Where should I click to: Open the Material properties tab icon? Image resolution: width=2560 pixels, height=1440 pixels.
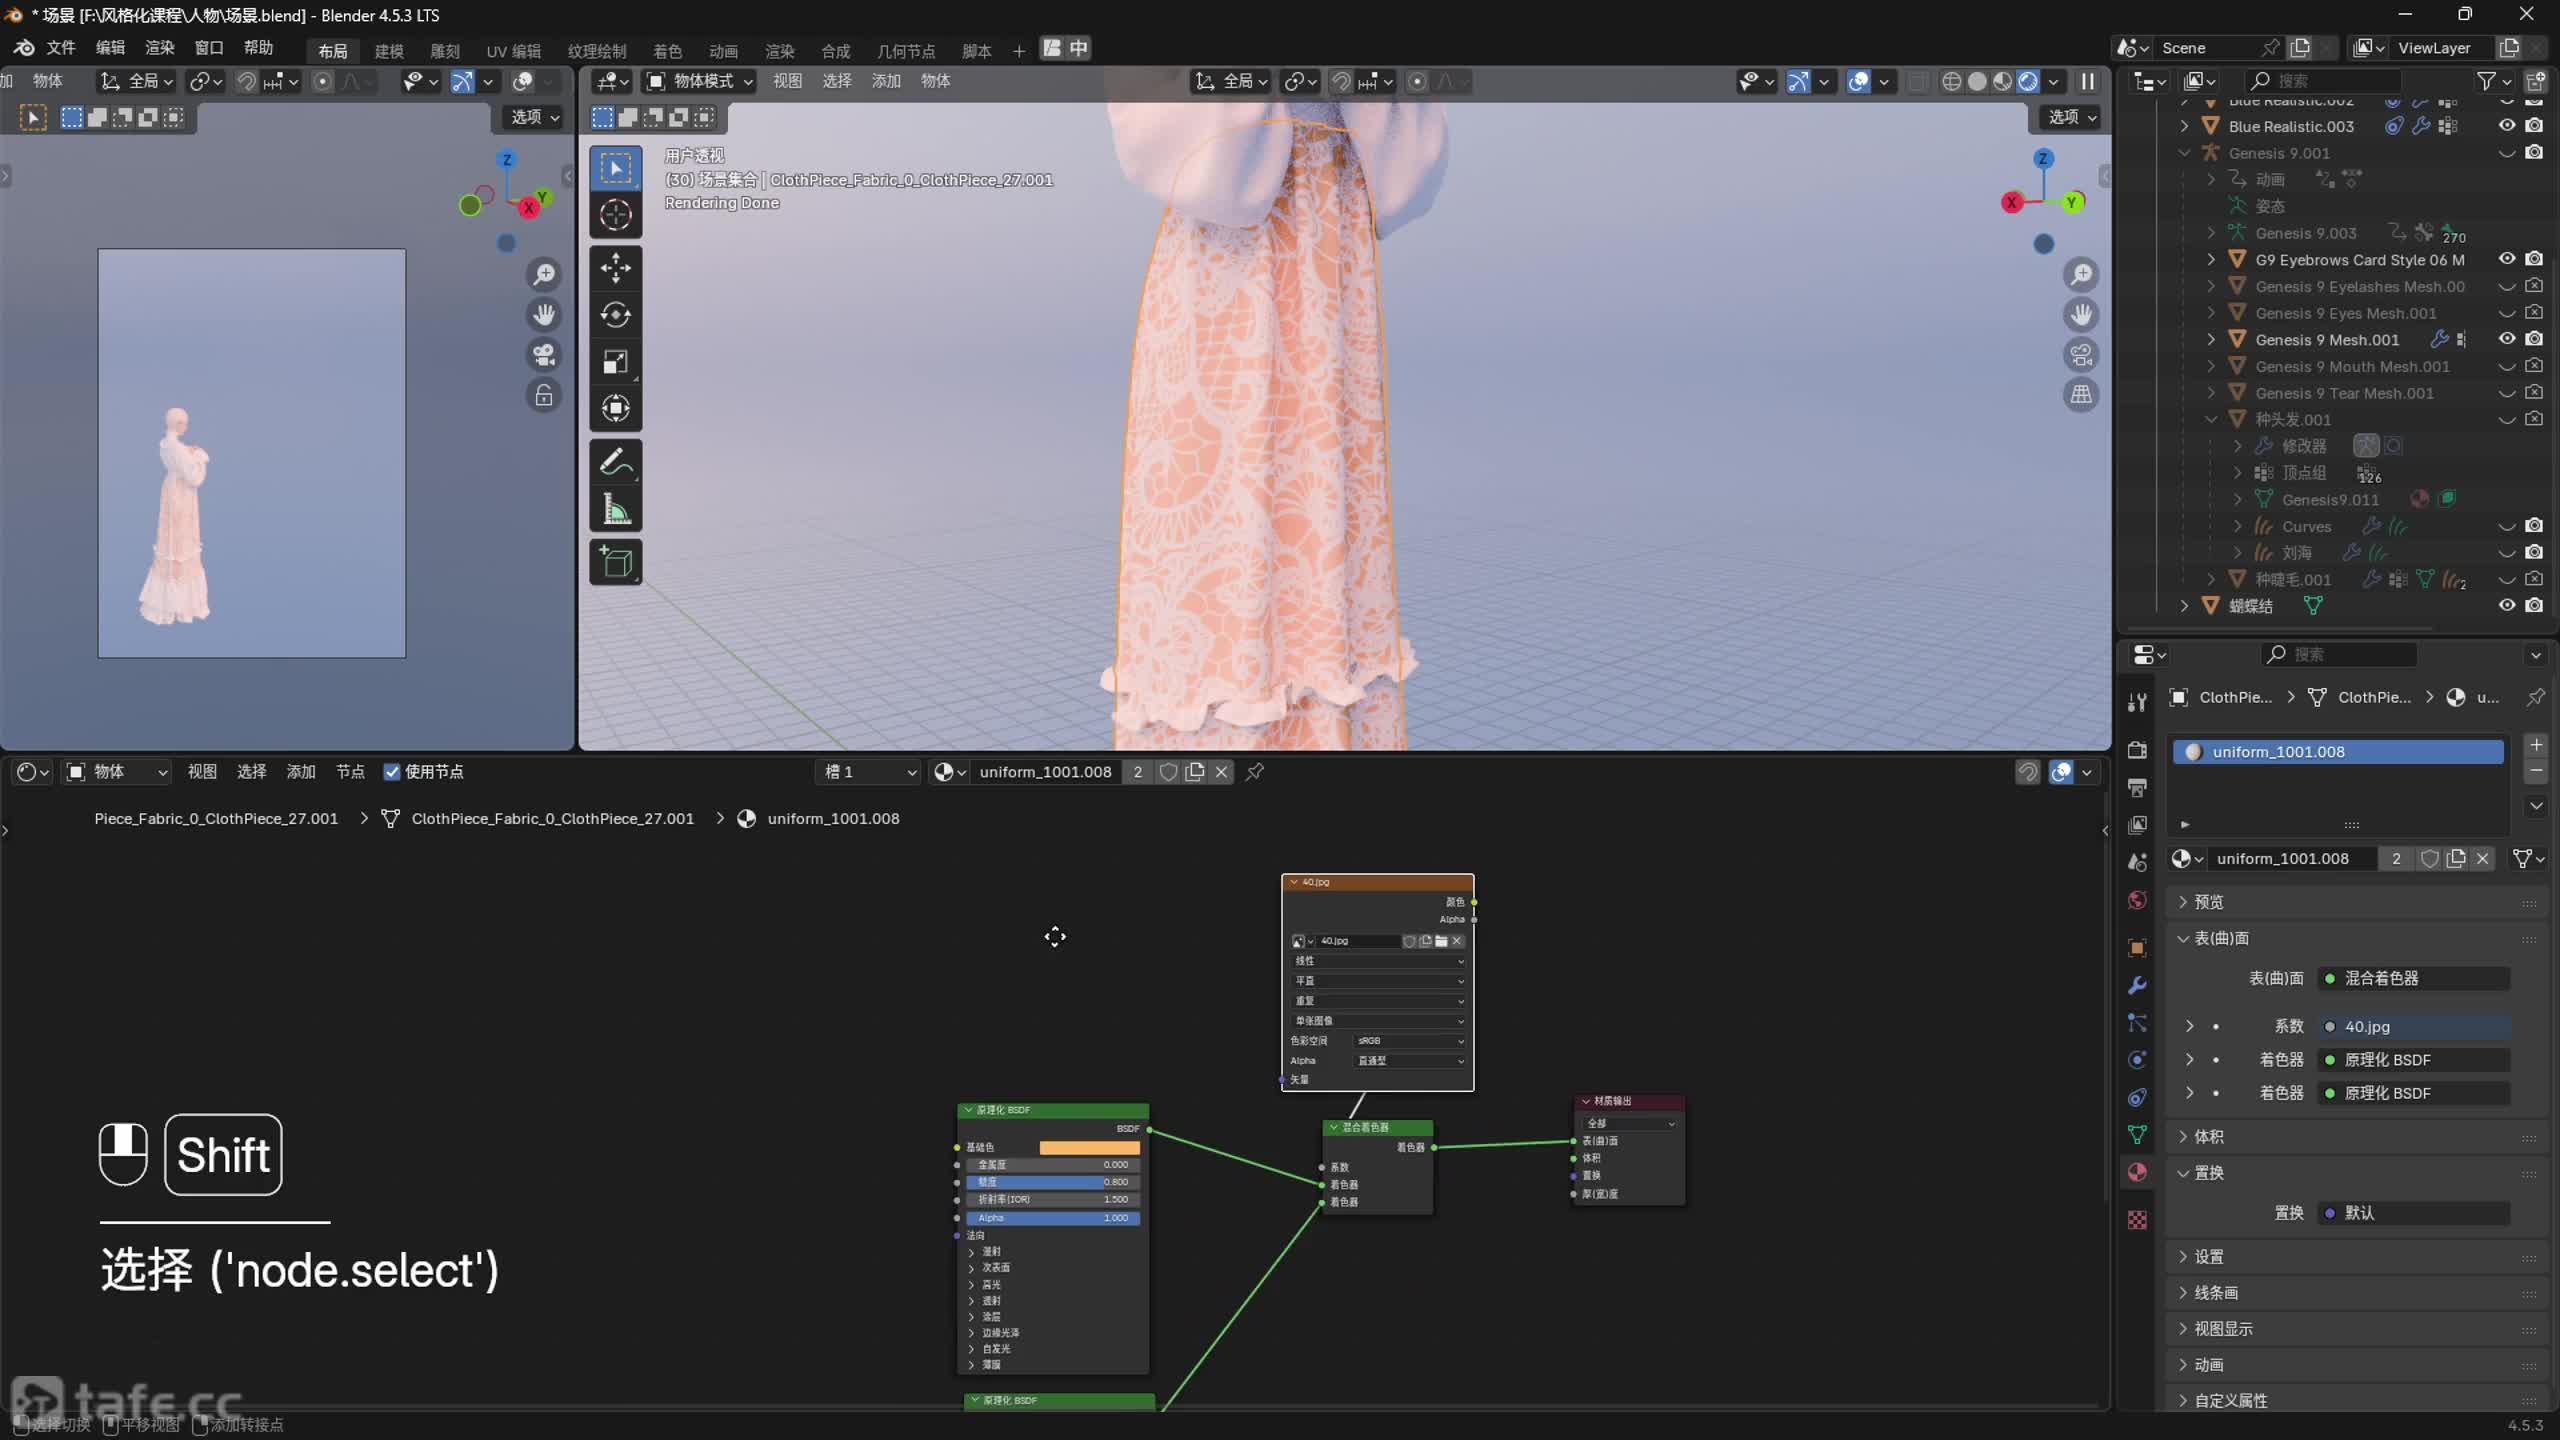point(2137,1173)
